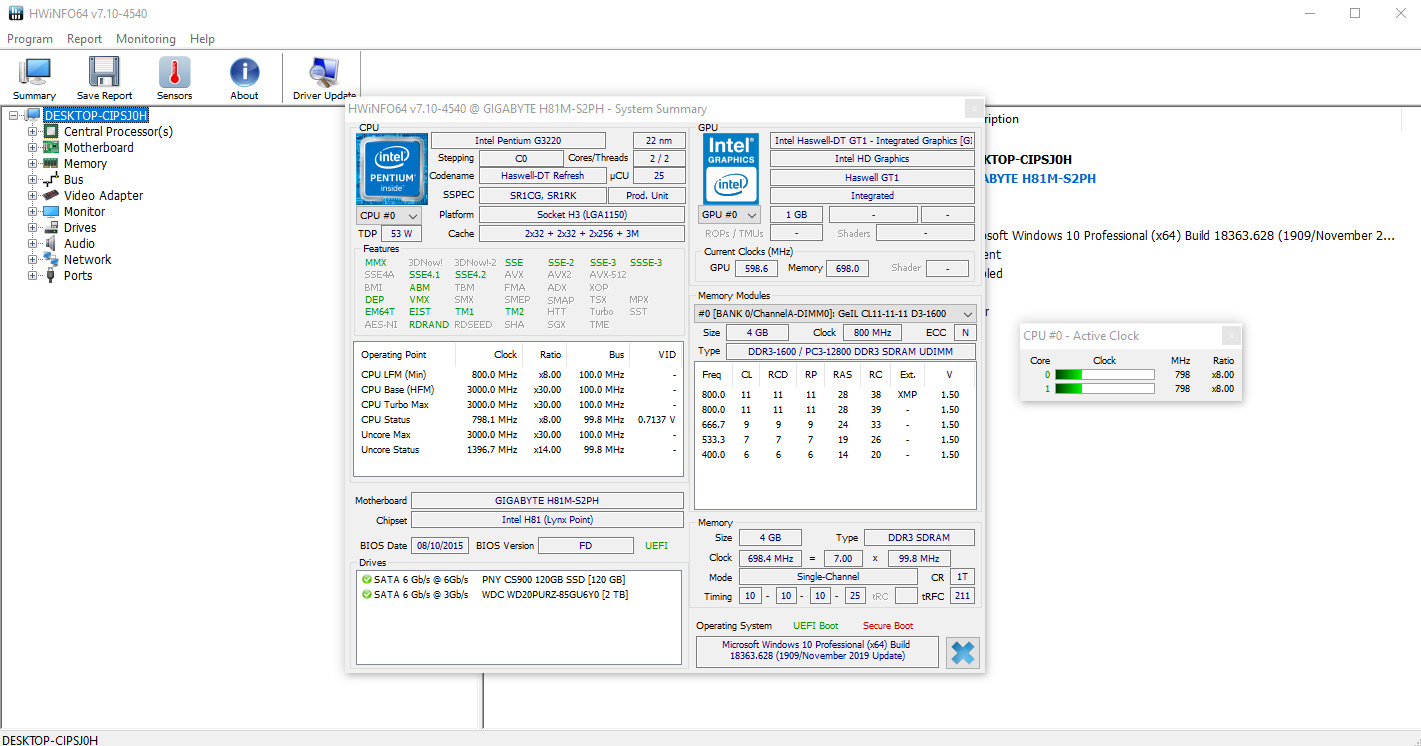1421x746 pixels.
Task: Open the Report menu
Action: pos(85,39)
